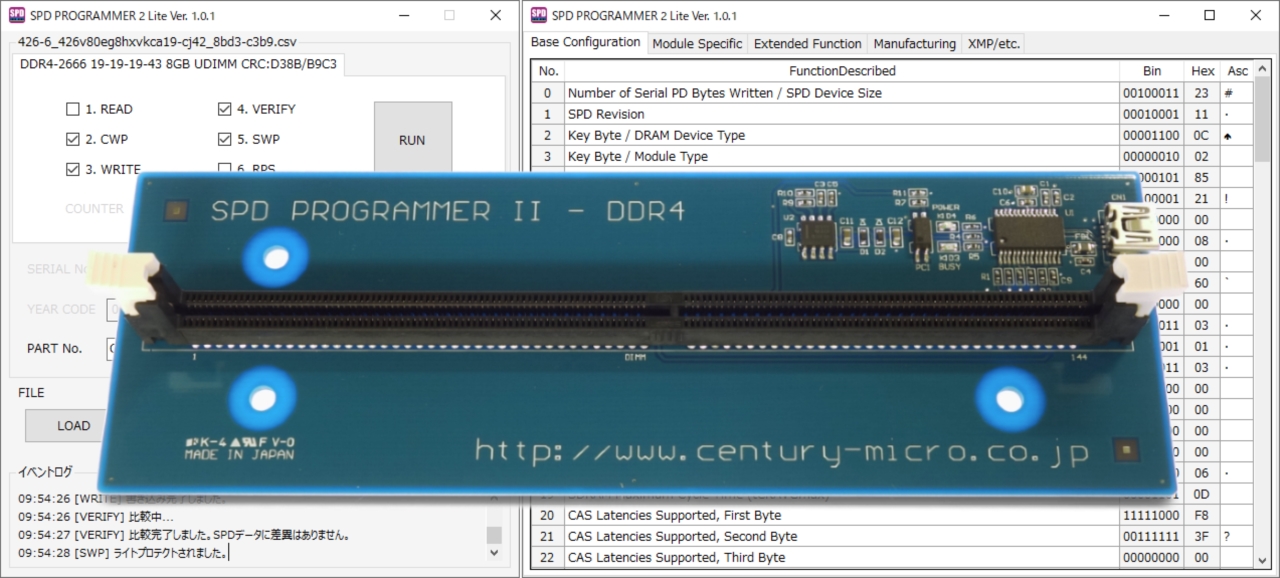This screenshot has width=1280, height=578.
Task: Click the FunctionDescribed column header
Action: [x=842, y=71]
